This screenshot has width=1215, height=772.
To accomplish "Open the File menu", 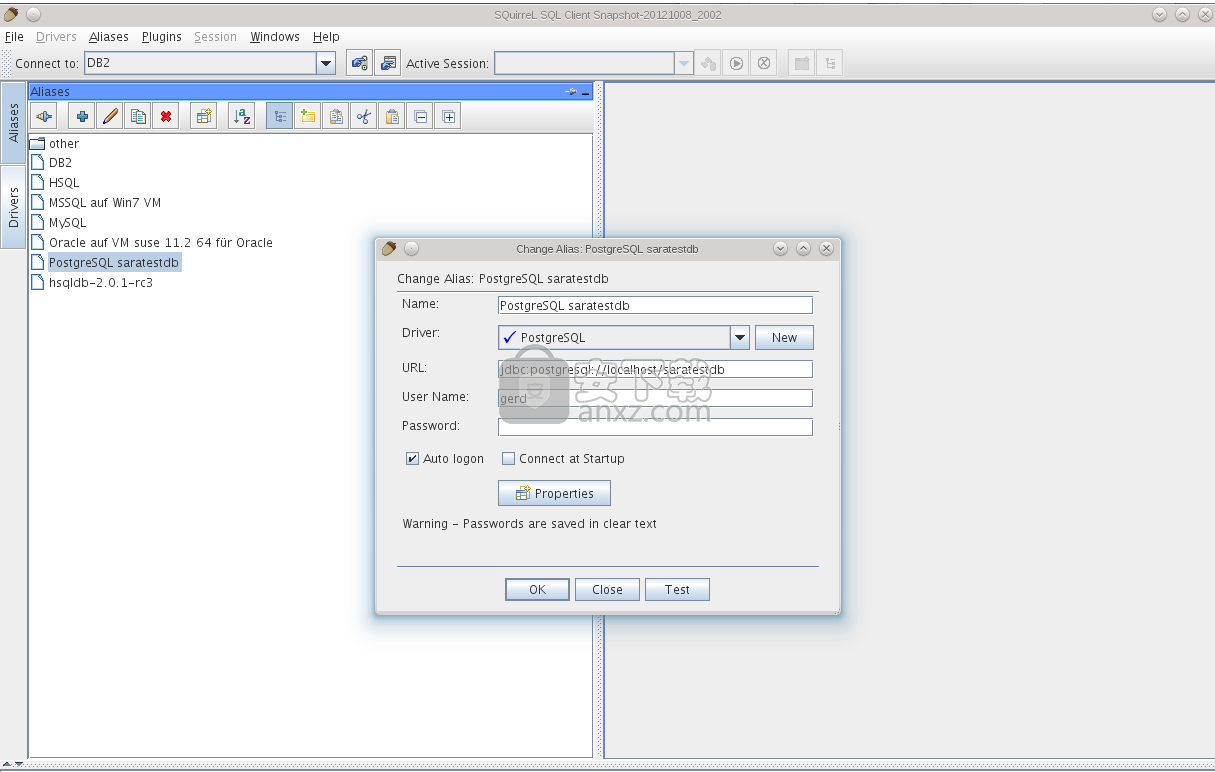I will click(x=14, y=37).
